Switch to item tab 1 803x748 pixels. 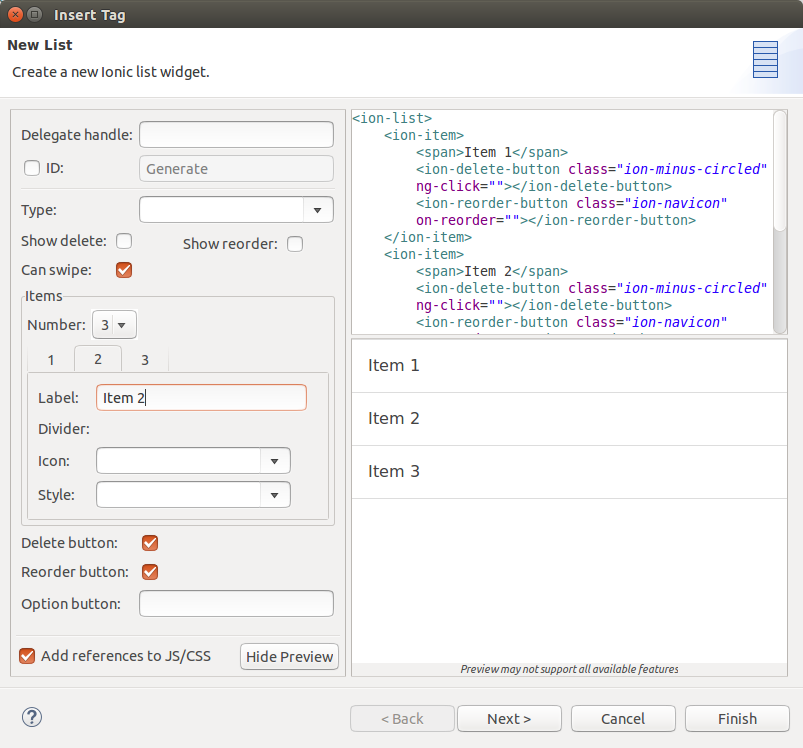coord(51,360)
